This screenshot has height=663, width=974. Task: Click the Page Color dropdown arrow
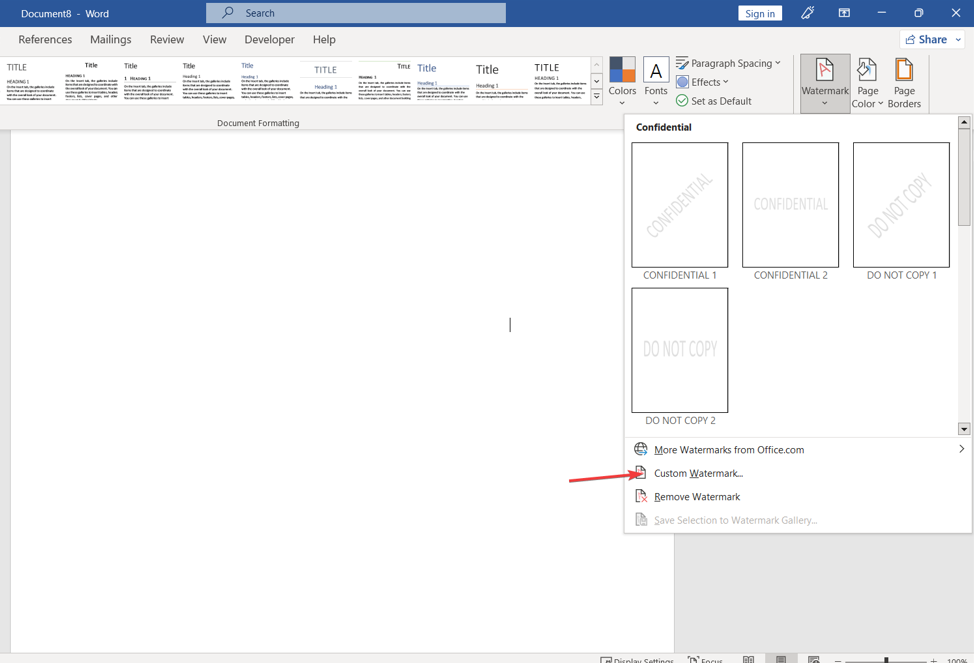point(881,104)
